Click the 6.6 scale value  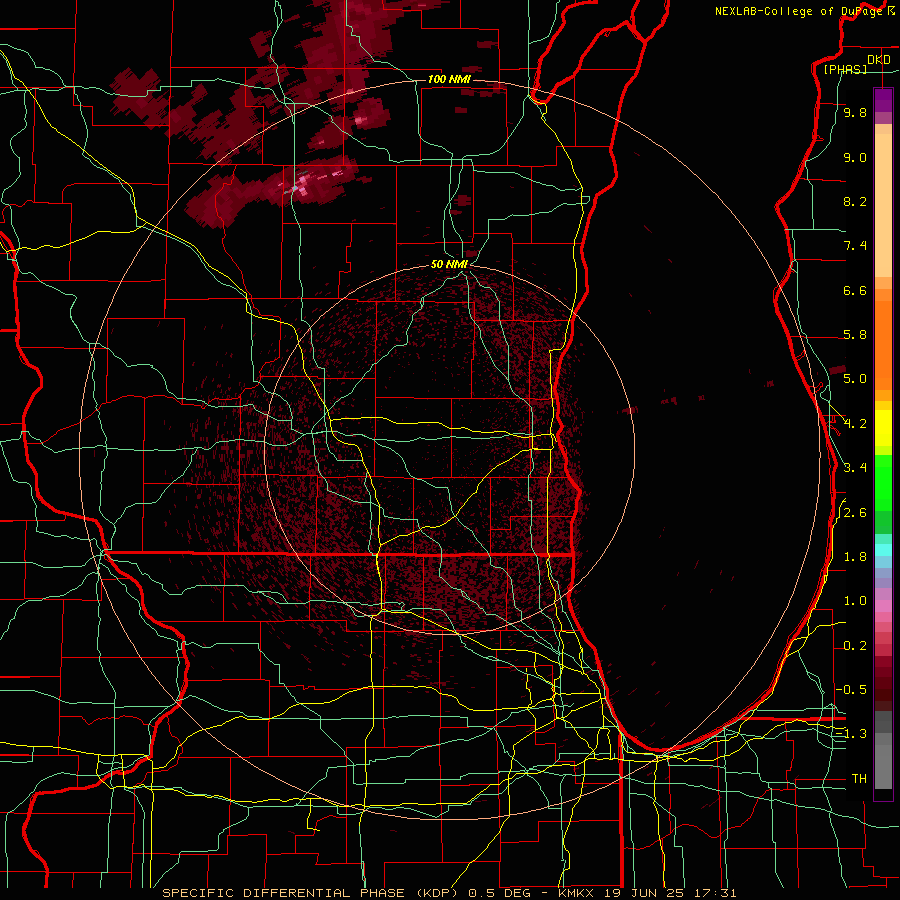click(x=855, y=290)
